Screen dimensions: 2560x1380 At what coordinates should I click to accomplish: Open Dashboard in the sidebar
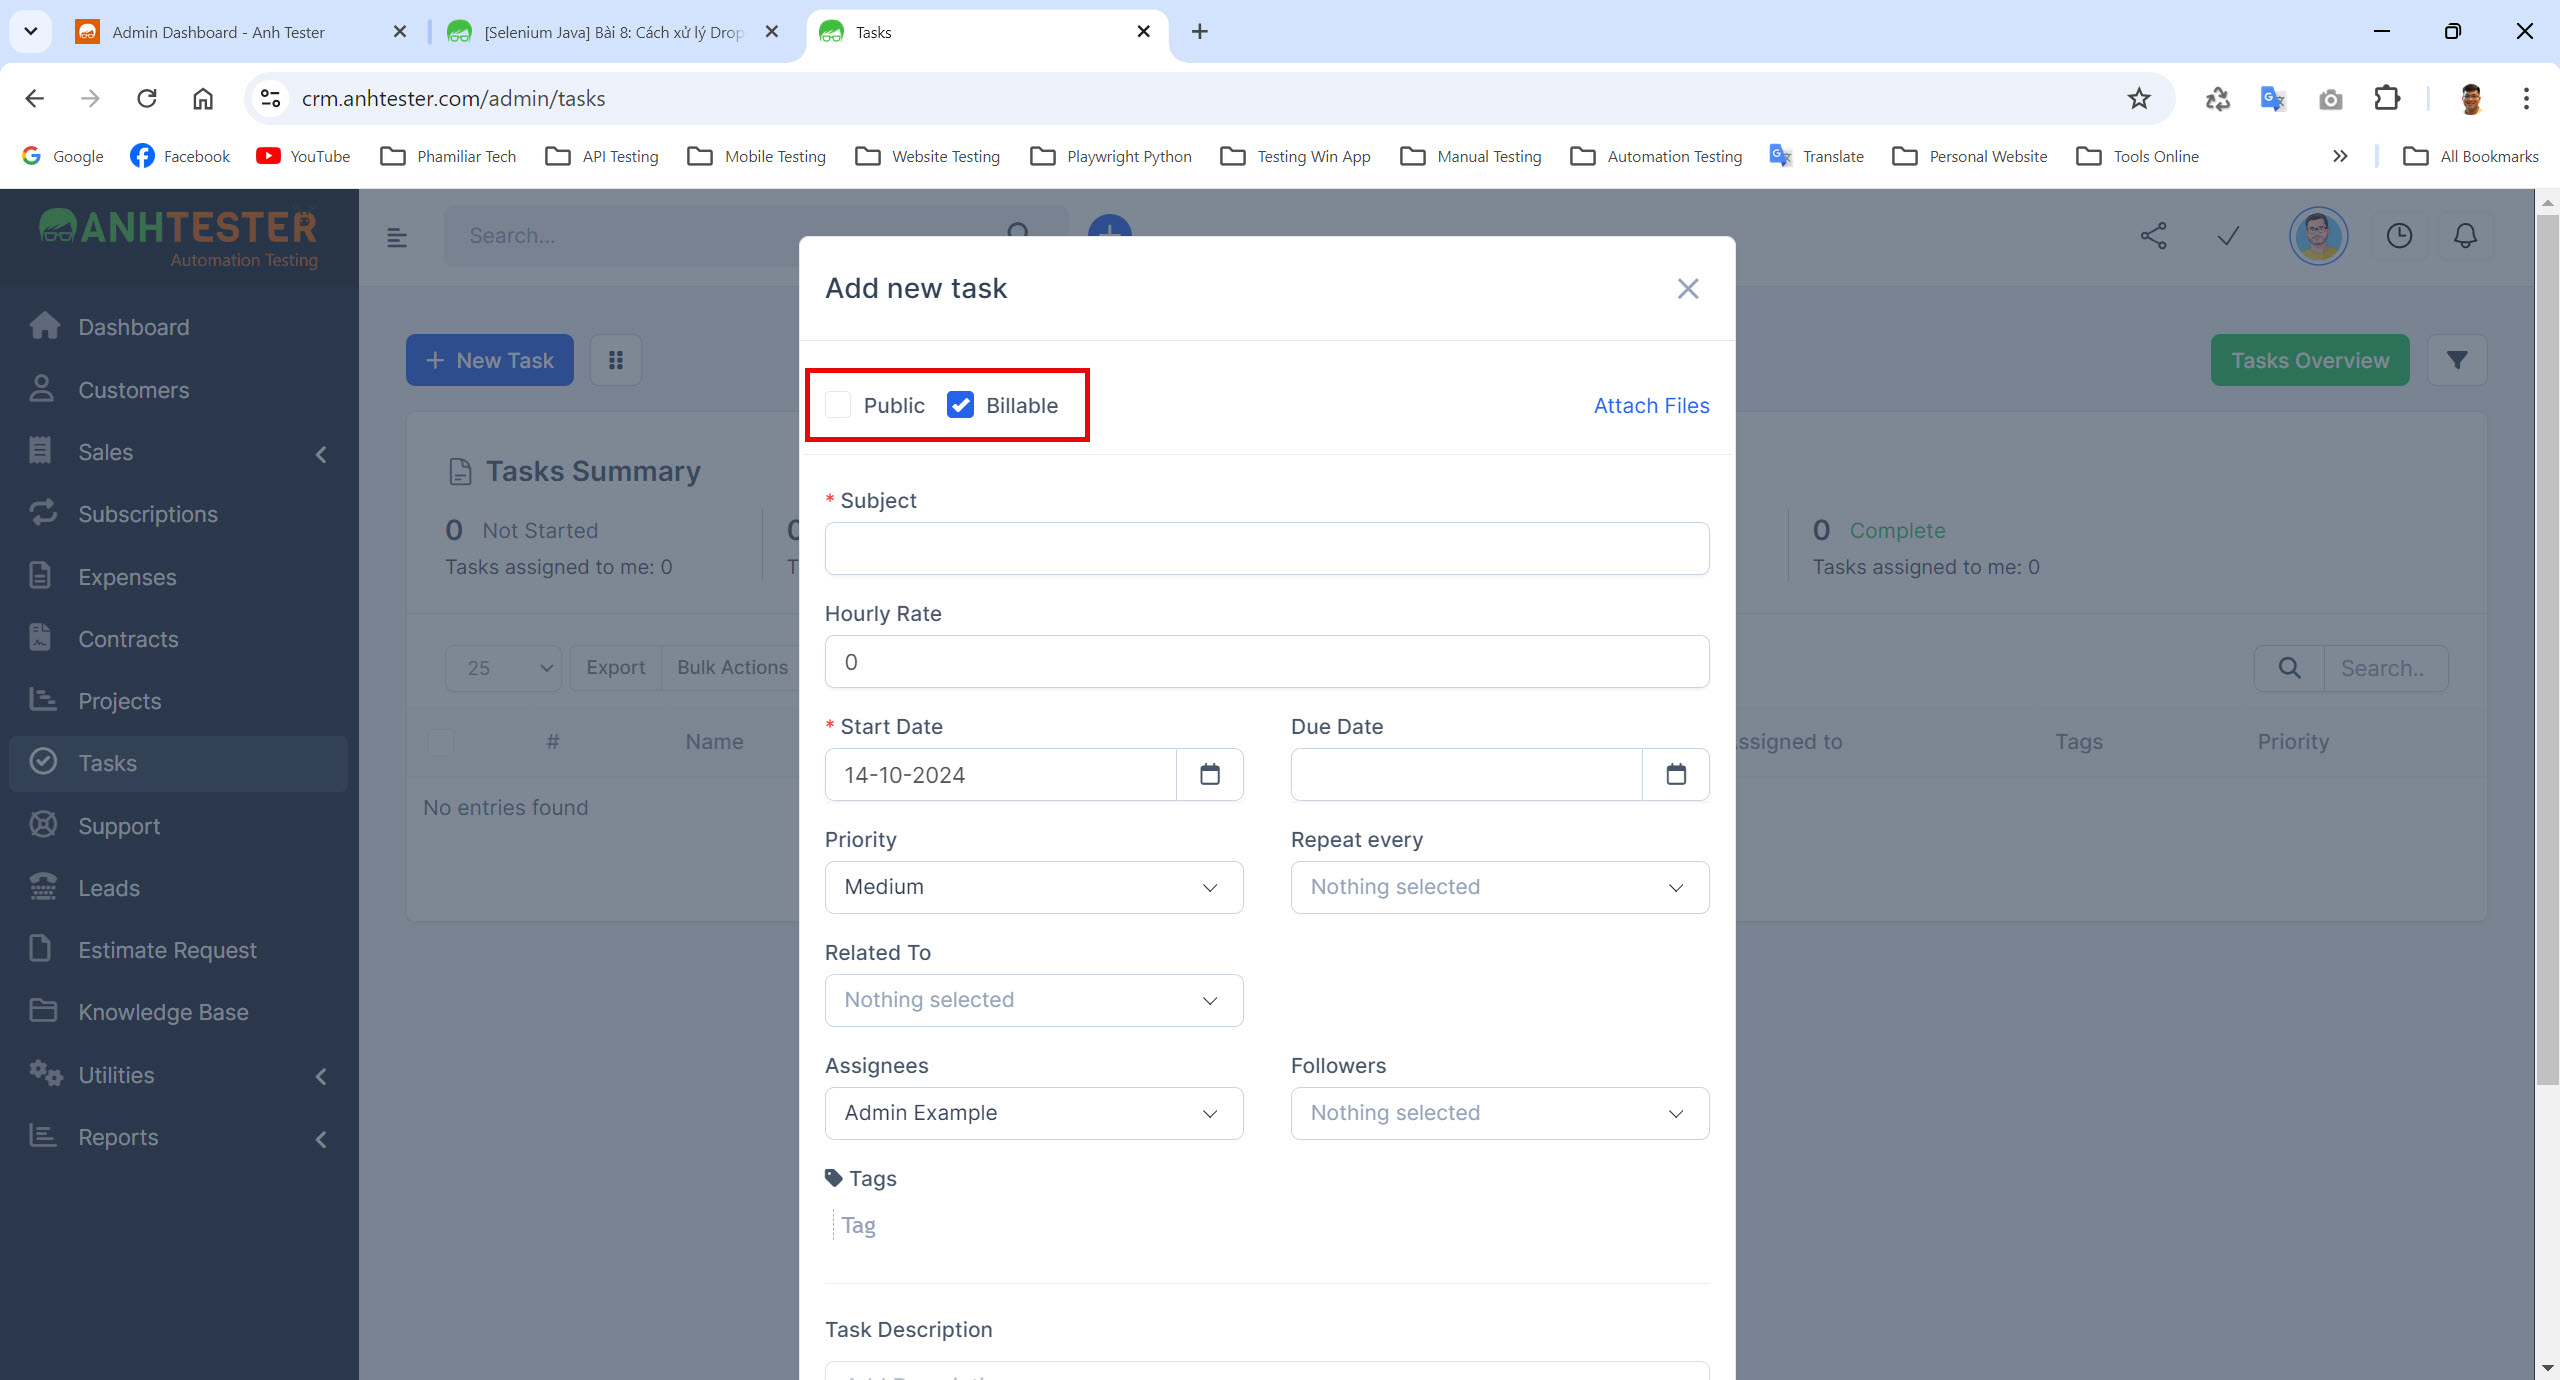pos(178,327)
